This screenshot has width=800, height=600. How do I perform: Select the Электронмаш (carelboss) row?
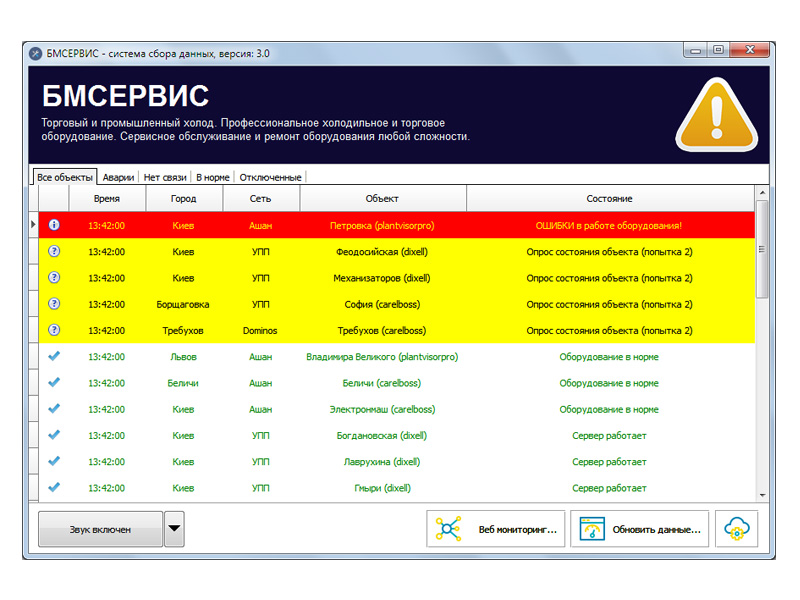[383, 409]
